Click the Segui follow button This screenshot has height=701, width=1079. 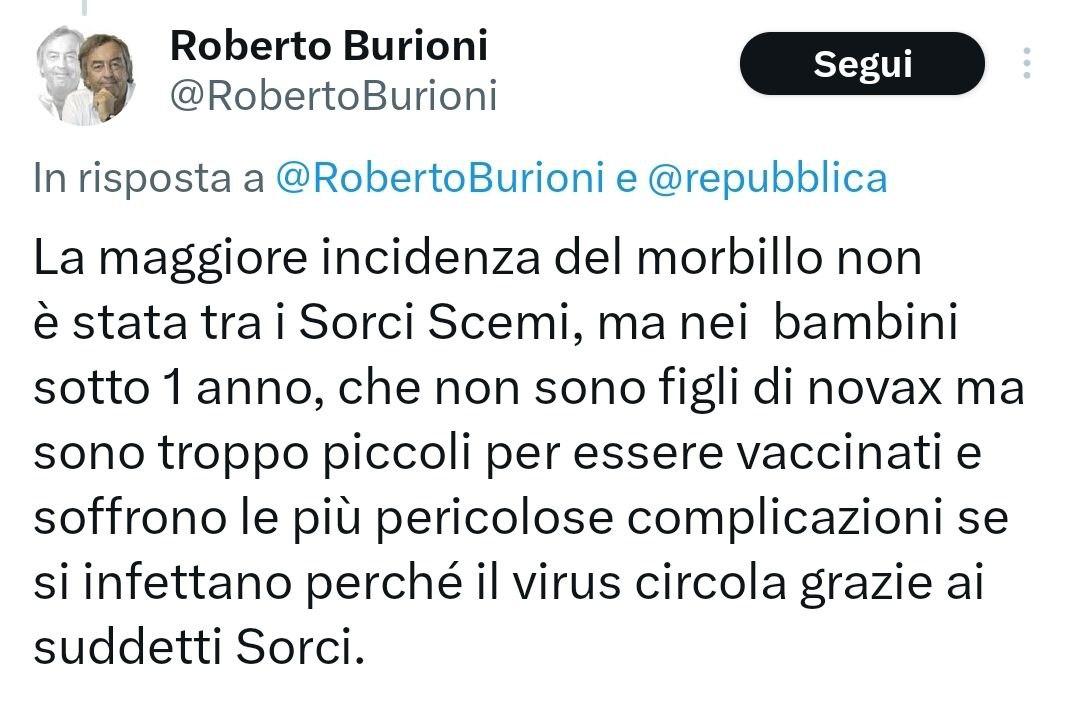click(862, 64)
